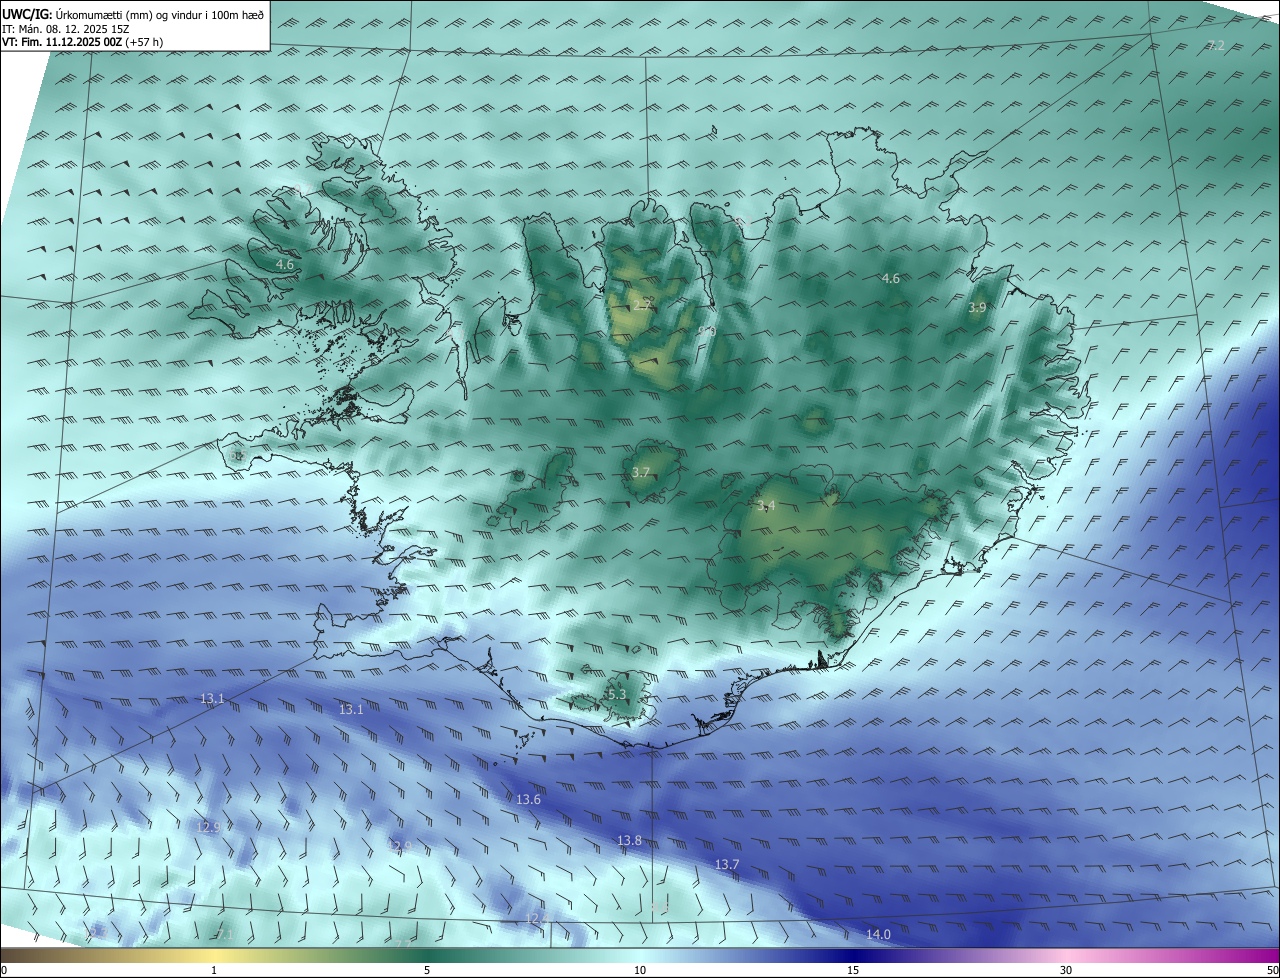Click the 3.9 value in eastern Iceland

click(x=977, y=308)
